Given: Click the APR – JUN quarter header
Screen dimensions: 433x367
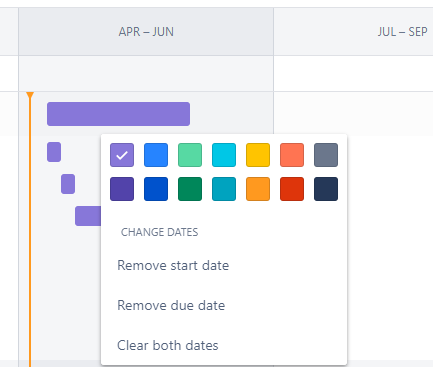Looking at the screenshot, I should click(146, 32).
